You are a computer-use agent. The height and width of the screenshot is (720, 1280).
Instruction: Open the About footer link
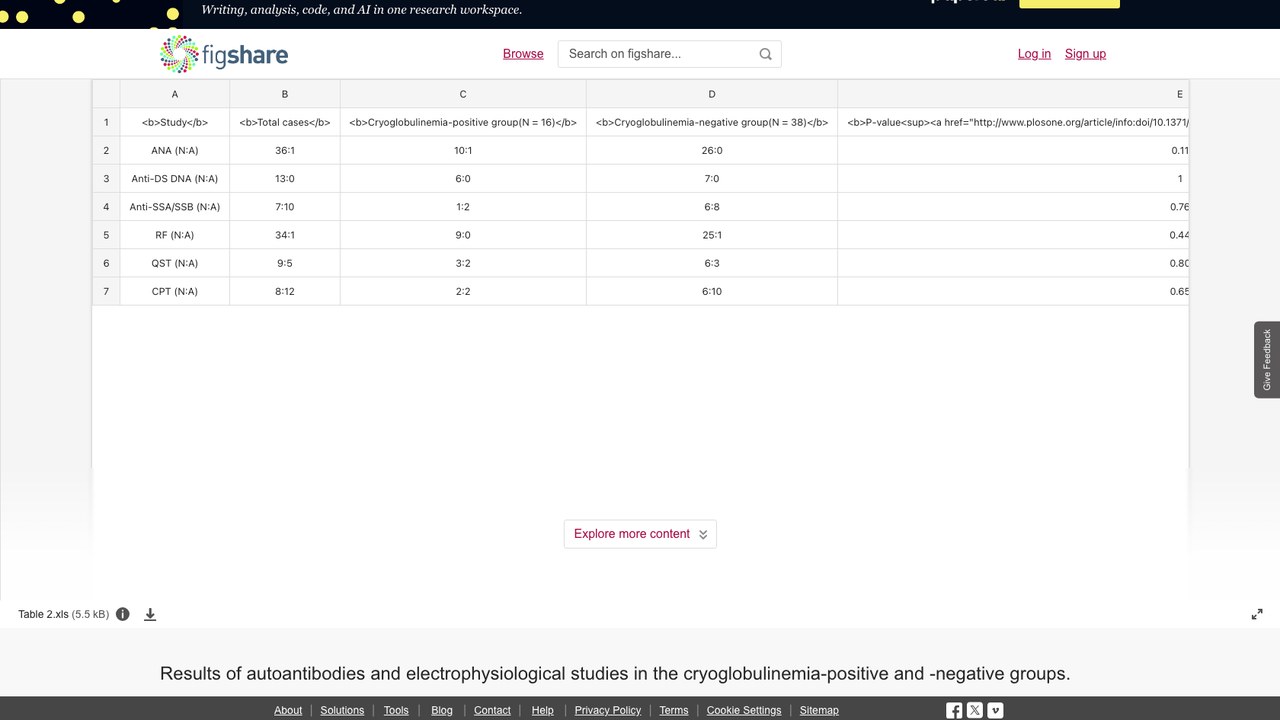[288, 710]
